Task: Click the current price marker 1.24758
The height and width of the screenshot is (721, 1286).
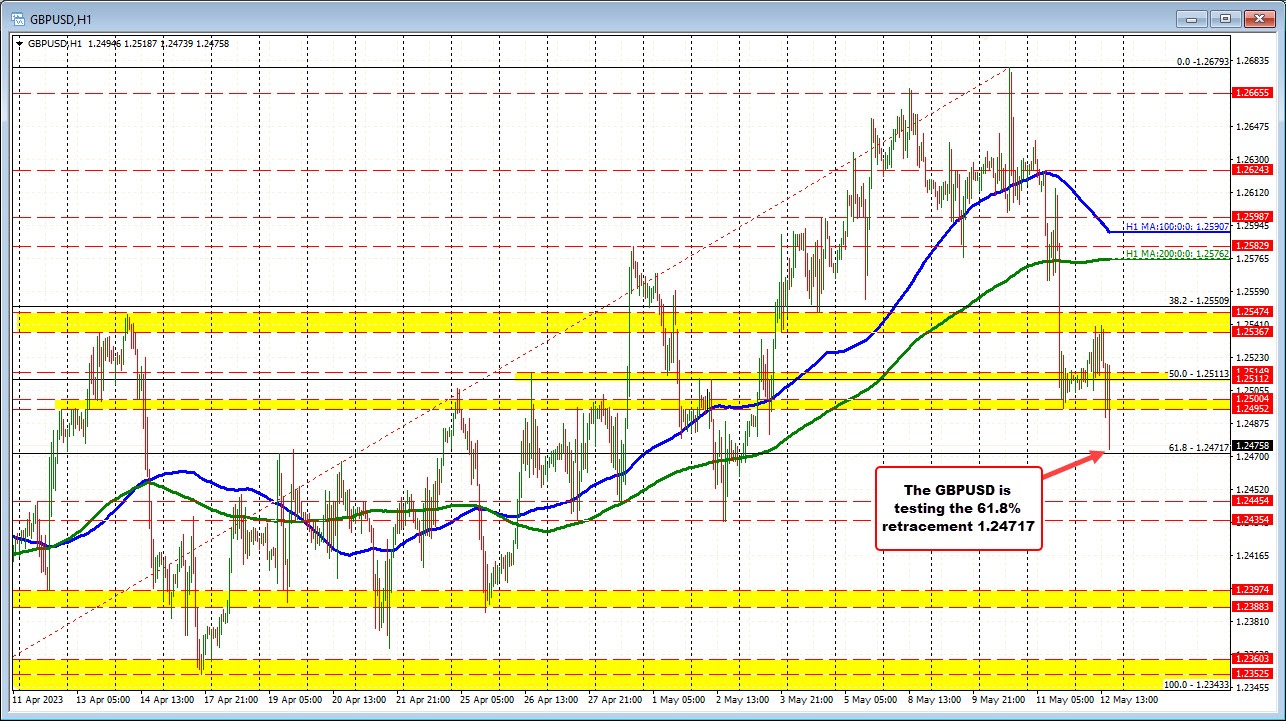Action: coord(1253,445)
